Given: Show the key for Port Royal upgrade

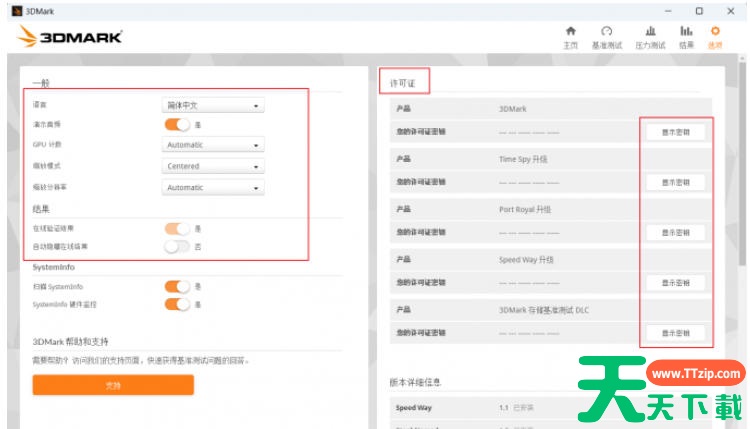Looking at the screenshot, I should click(675, 232).
